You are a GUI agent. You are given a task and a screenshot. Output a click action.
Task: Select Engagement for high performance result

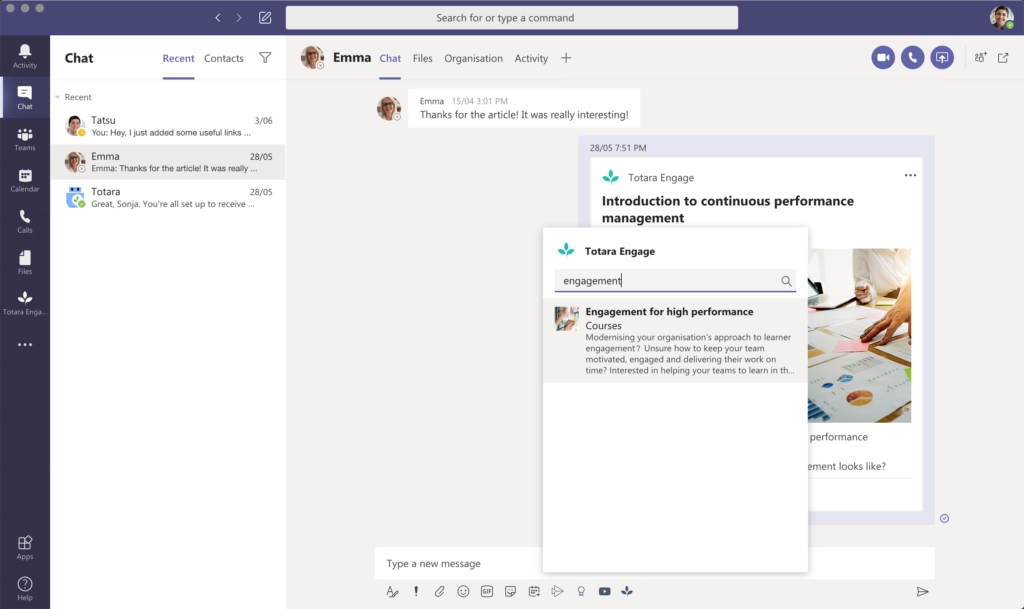[675, 340]
